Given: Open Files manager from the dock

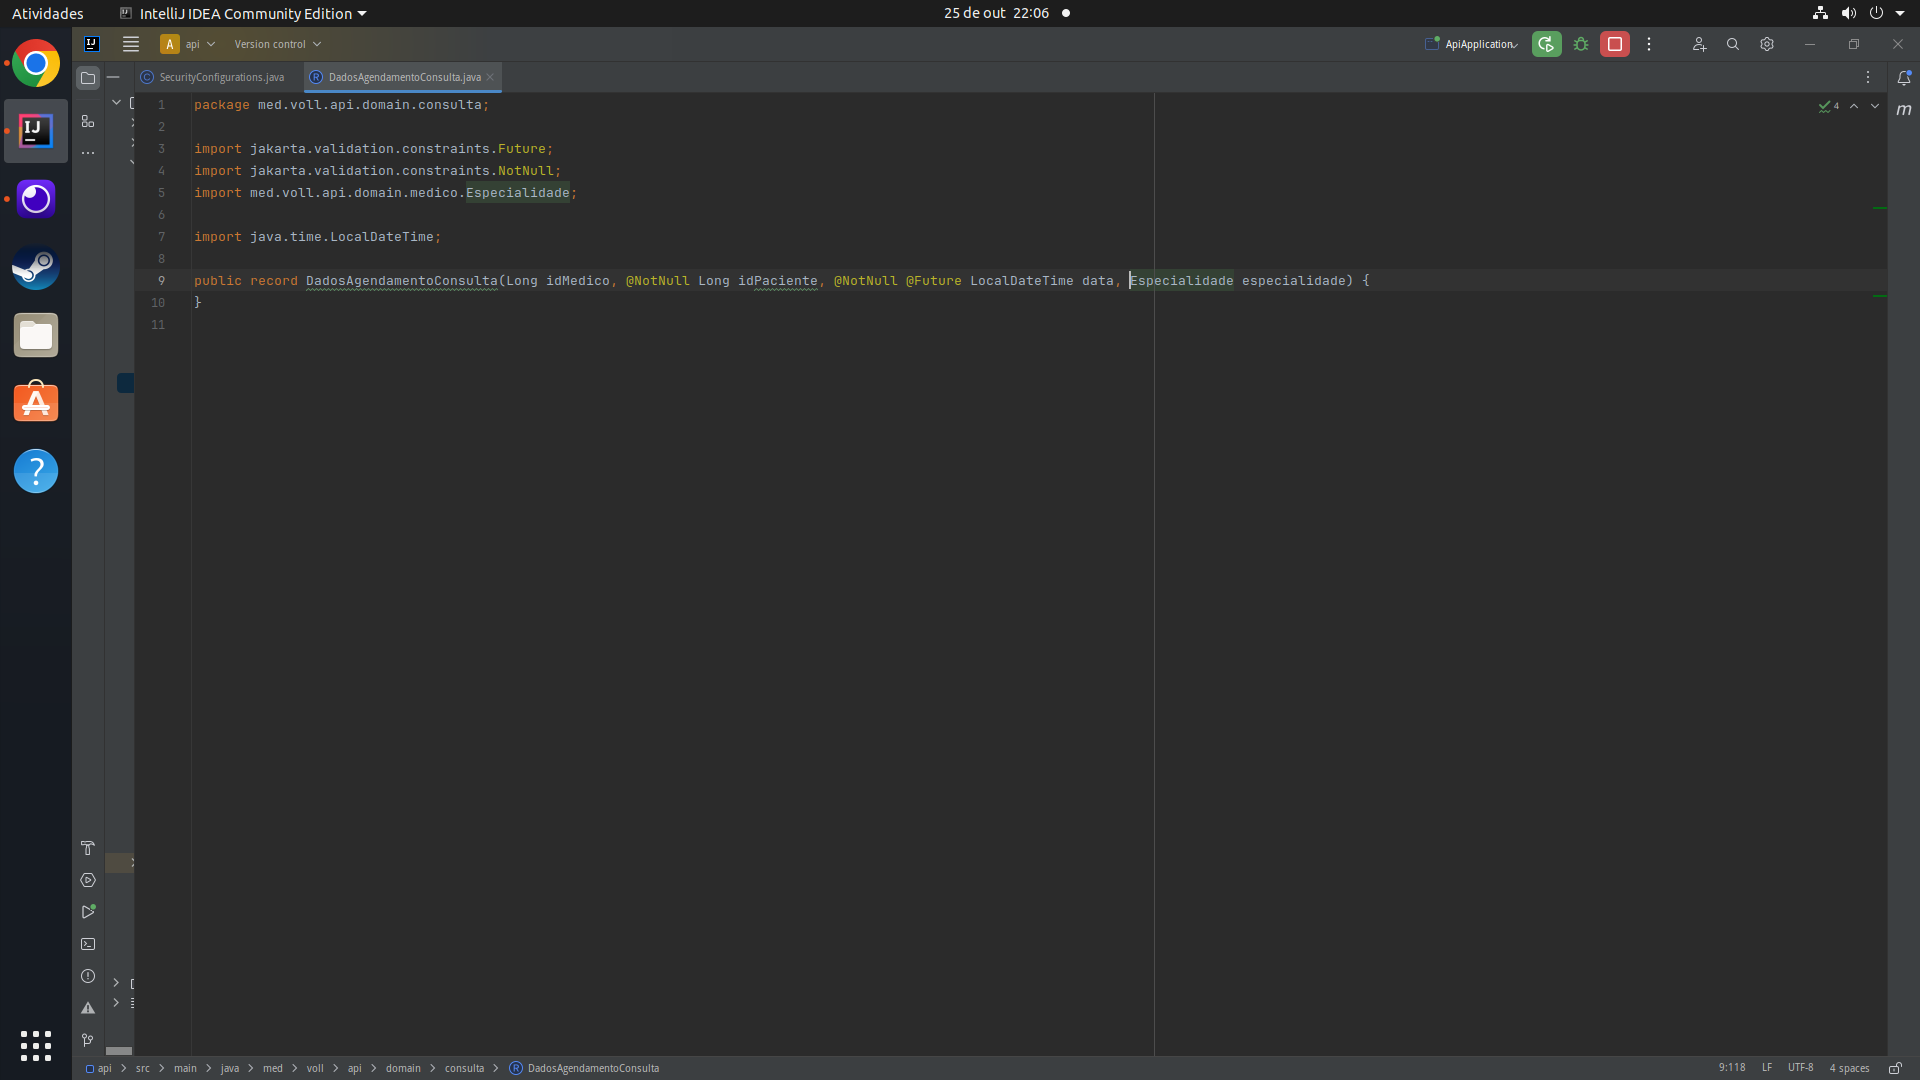Looking at the screenshot, I should (36, 336).
